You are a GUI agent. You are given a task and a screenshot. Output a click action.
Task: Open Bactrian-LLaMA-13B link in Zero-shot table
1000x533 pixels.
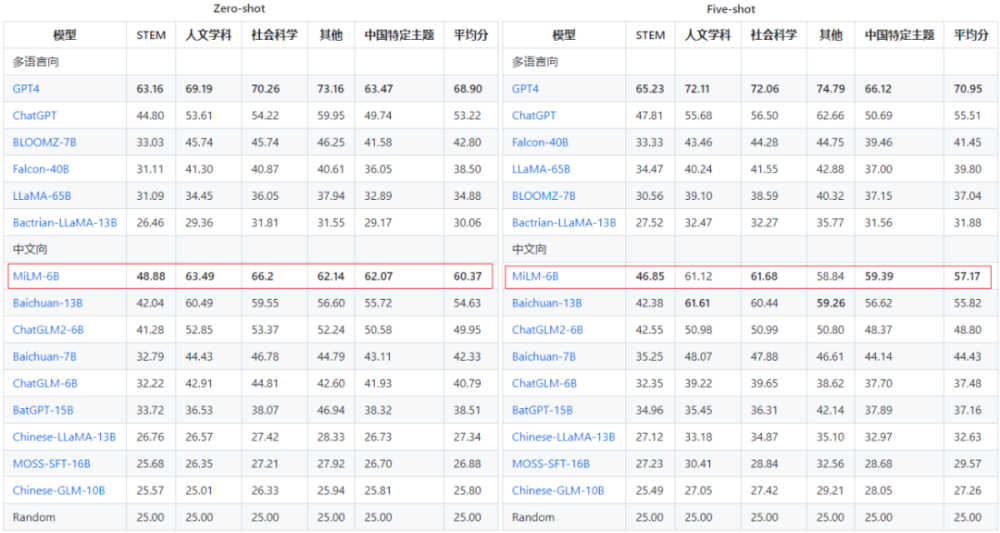click(x=64, y=223)
